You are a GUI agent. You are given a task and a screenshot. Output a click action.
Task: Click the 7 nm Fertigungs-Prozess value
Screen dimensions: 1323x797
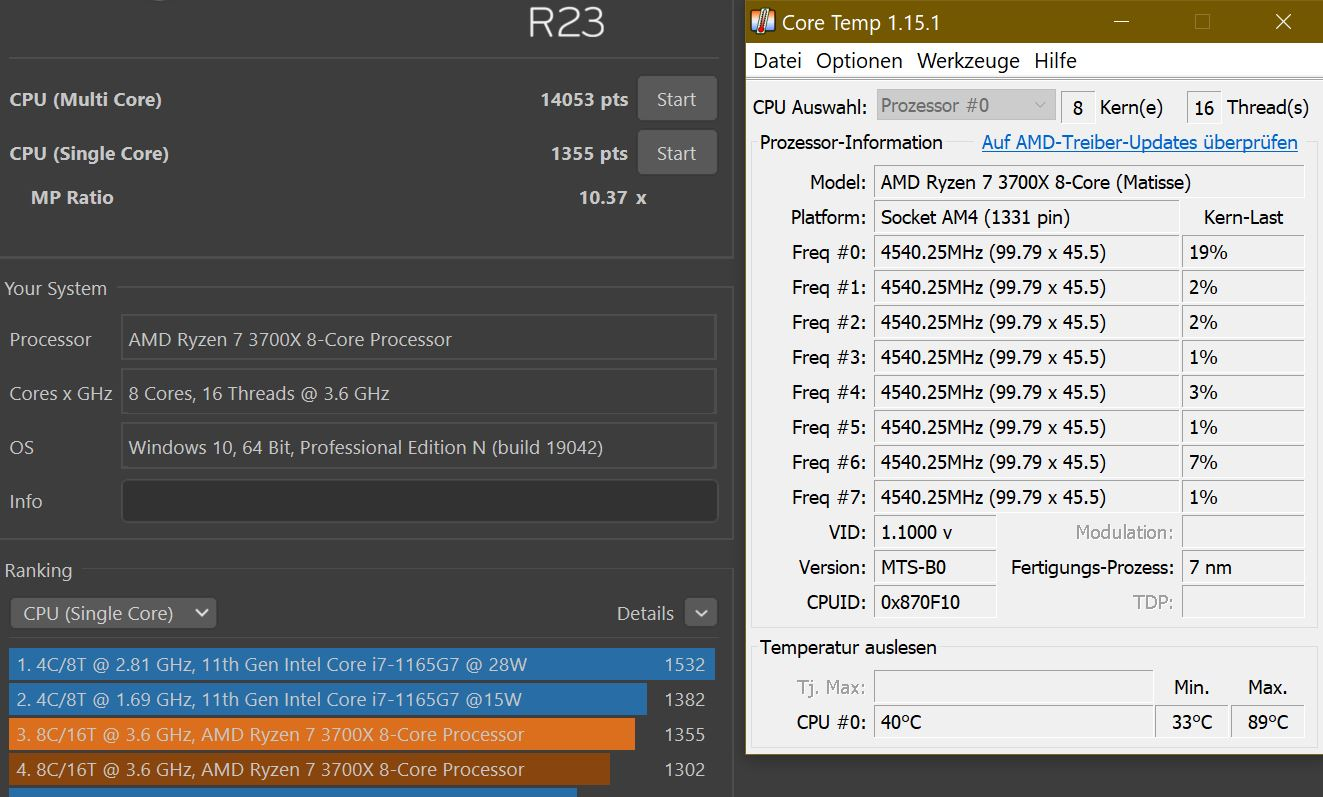(1243, 567)
